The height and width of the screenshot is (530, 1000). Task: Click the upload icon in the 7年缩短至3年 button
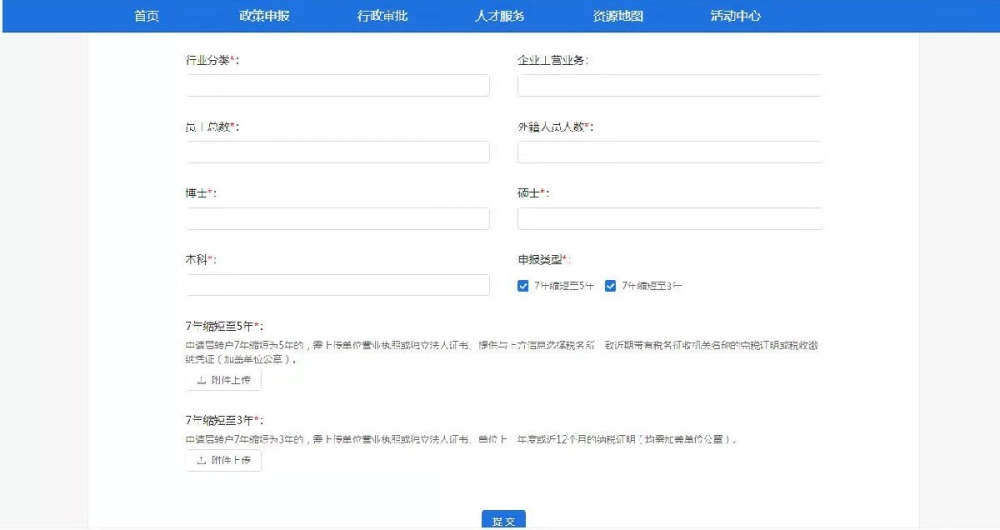[202, 460]
